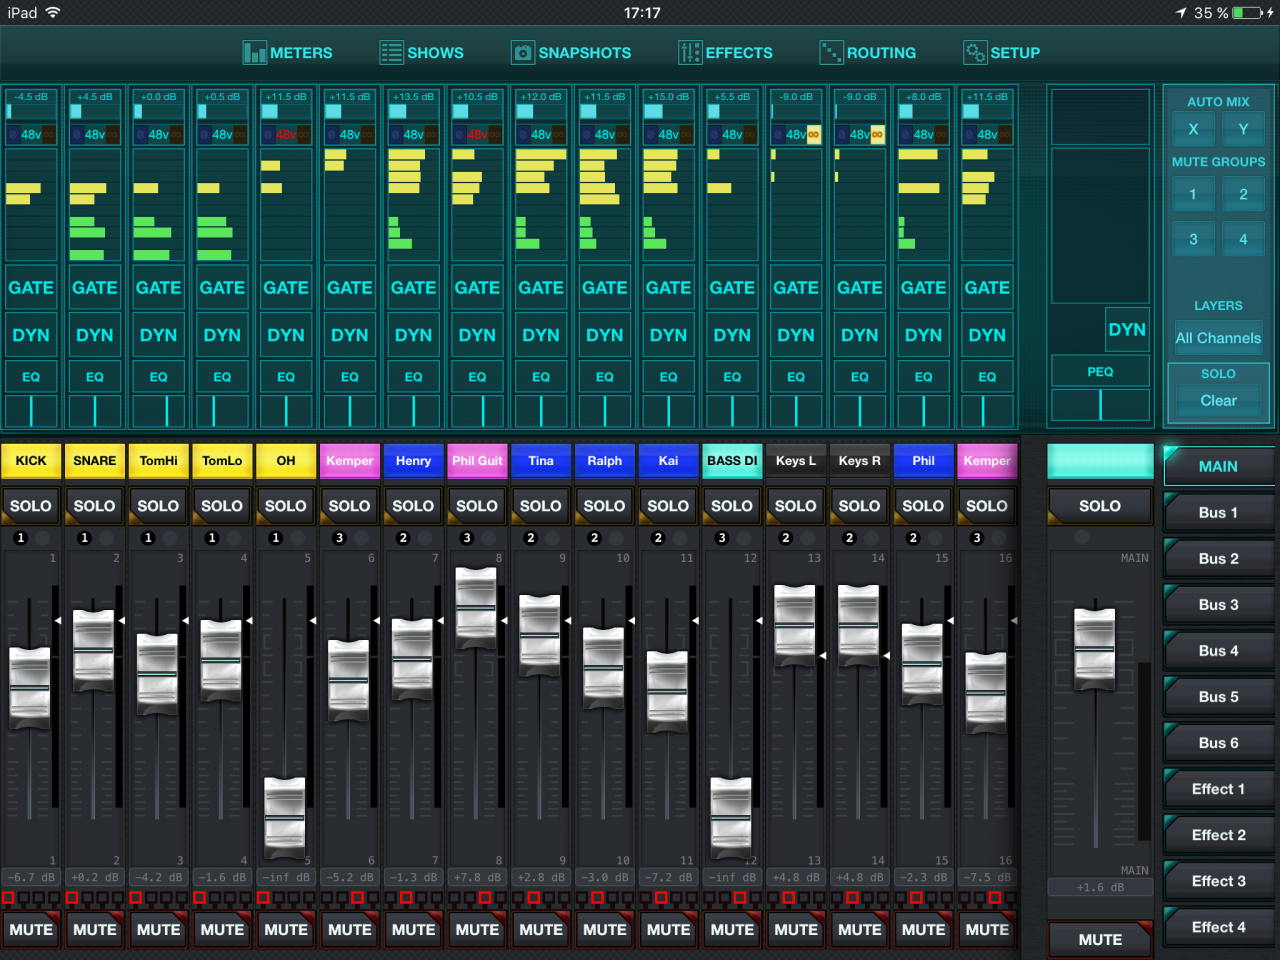Toggle 48v phantom on Keys L channel
The image size is (1280, 960).
[796, 134]
